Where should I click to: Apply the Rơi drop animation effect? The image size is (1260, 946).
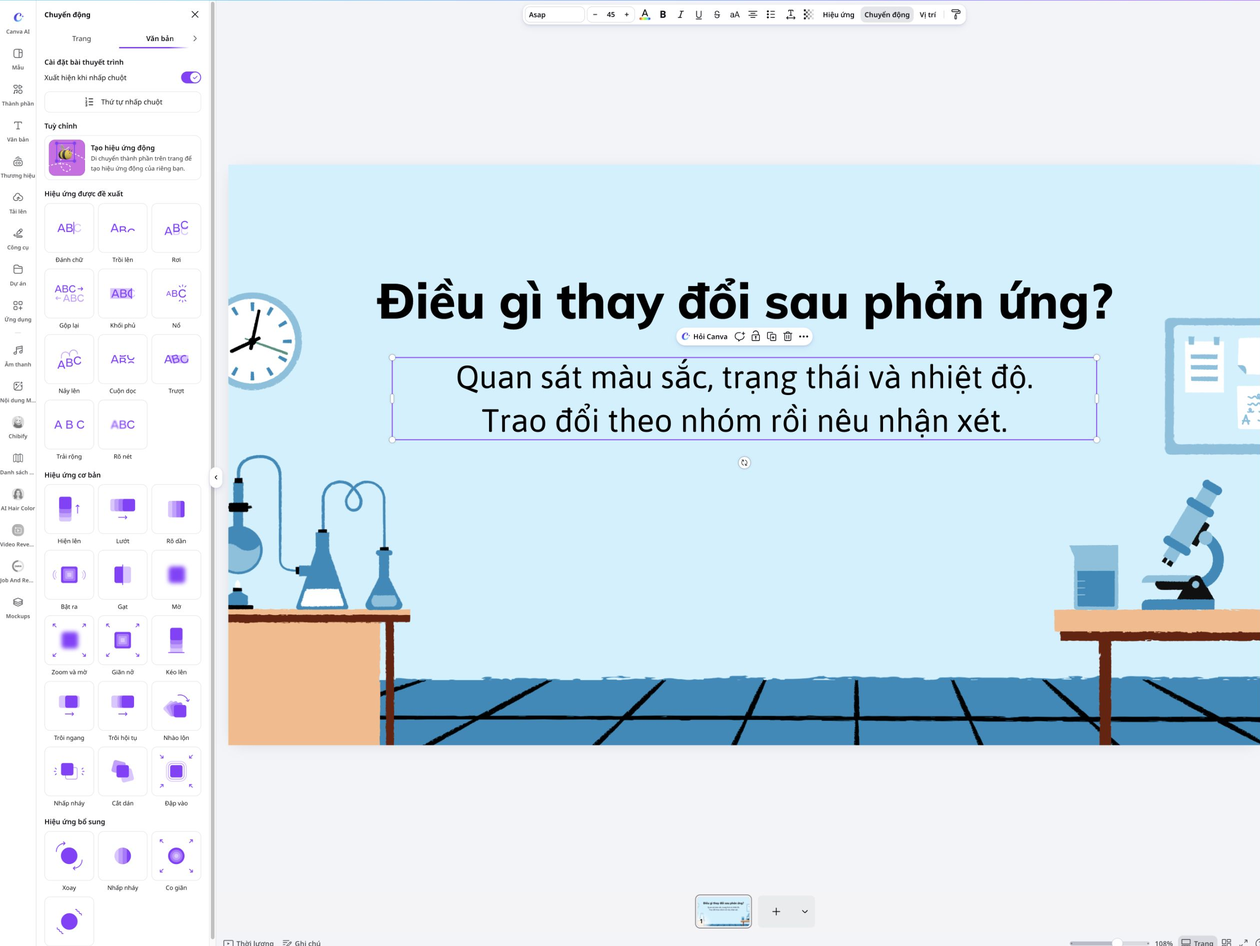click(x=176, y=229)
